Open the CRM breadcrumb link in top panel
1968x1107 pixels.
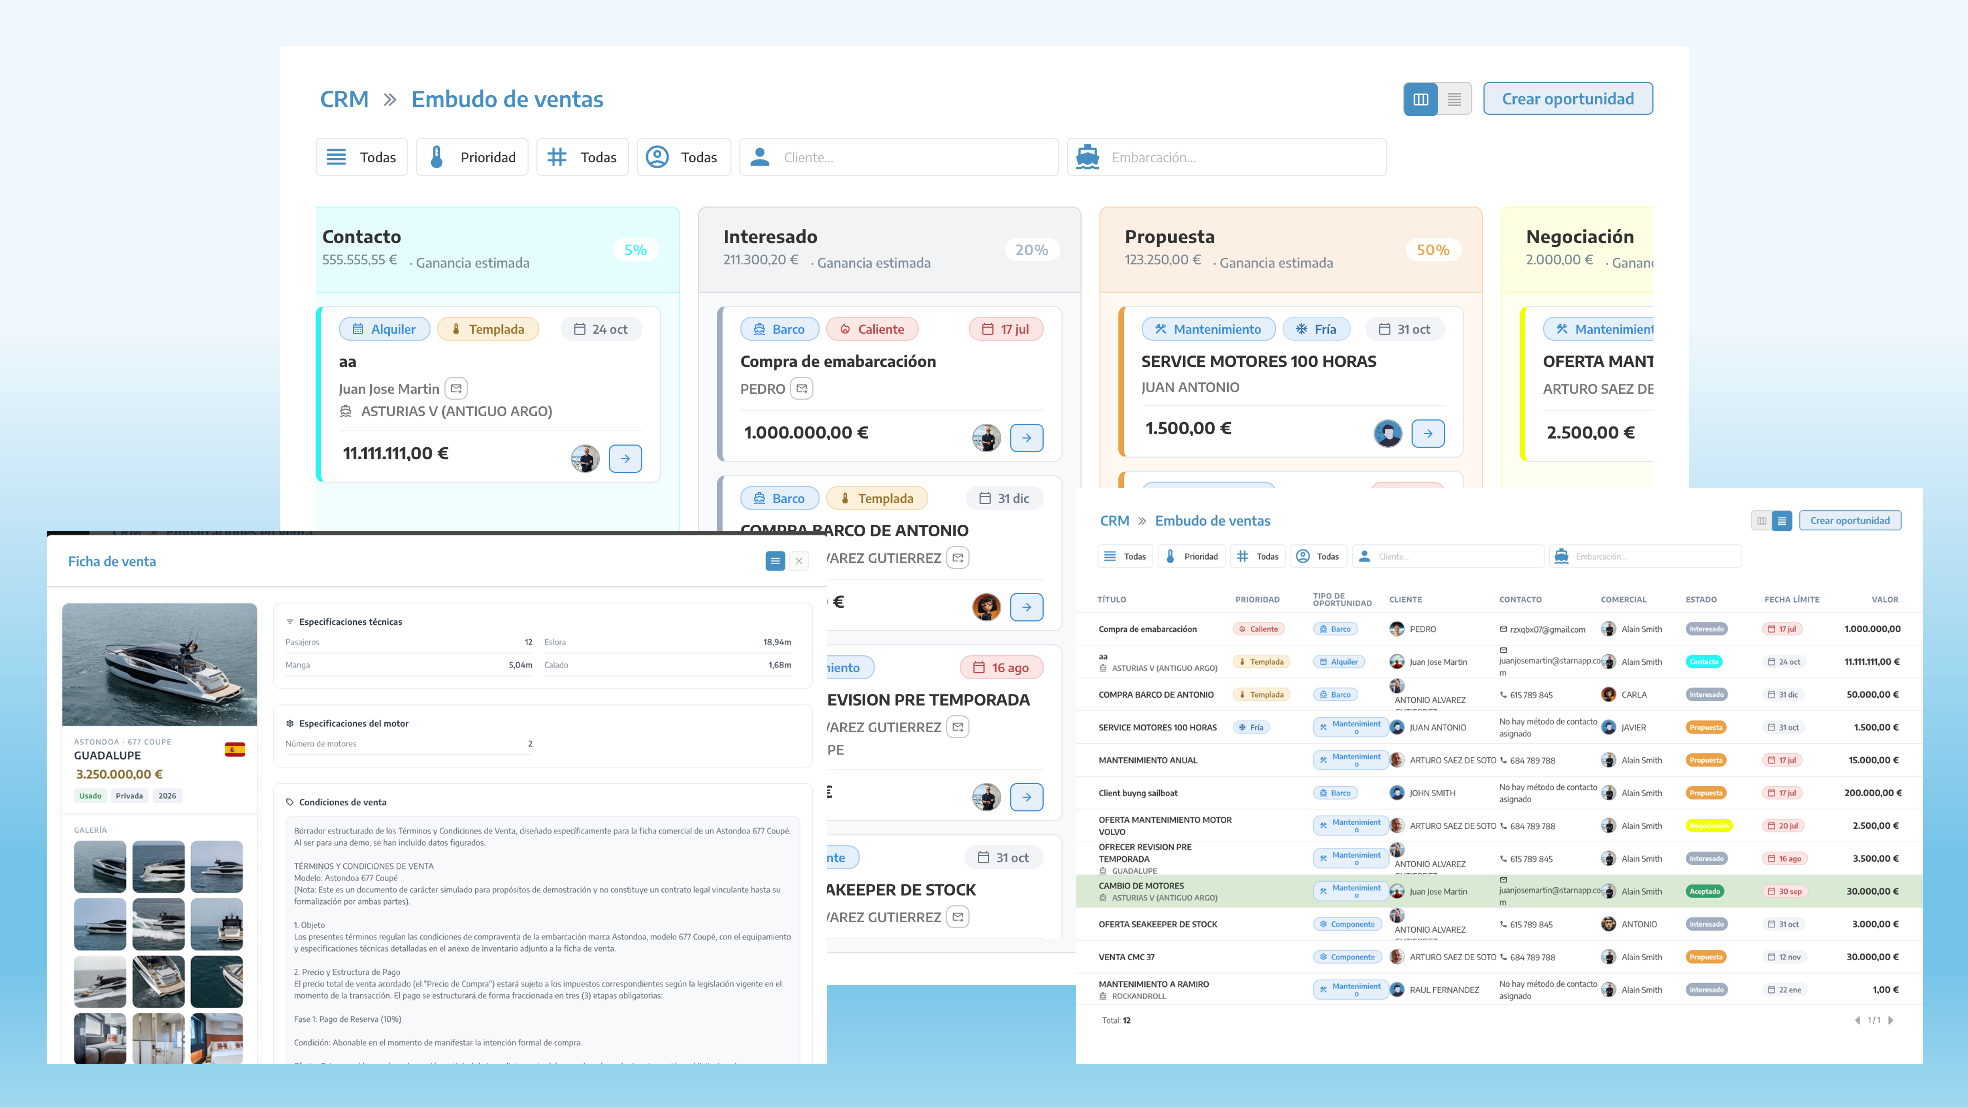tap(344, 99)
